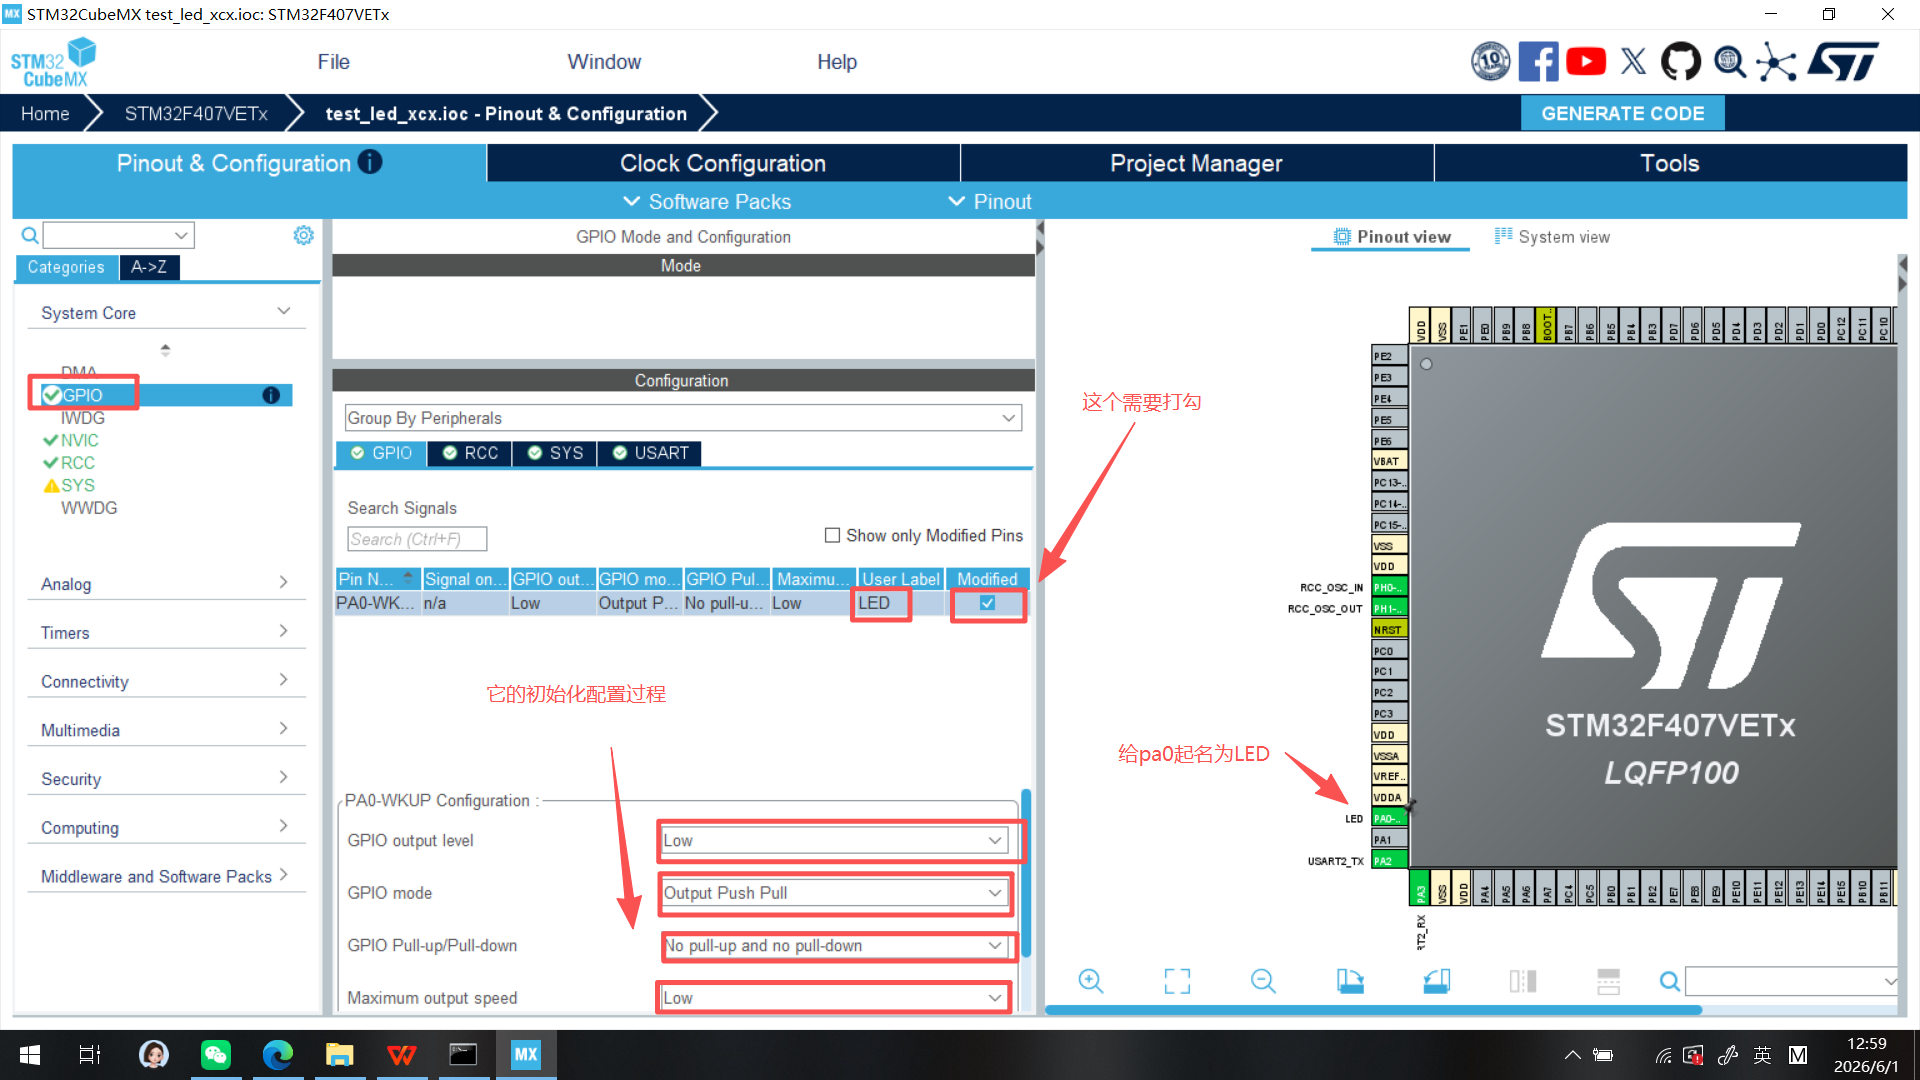Open the category panel gear settings
This screenshot has width=1920, height=1080.
click(x=303, y=235)
